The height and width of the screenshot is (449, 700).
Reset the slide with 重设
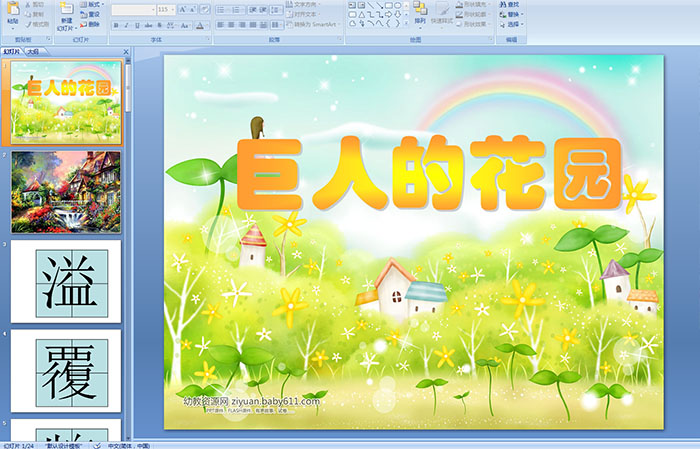(x=90, y=14)
